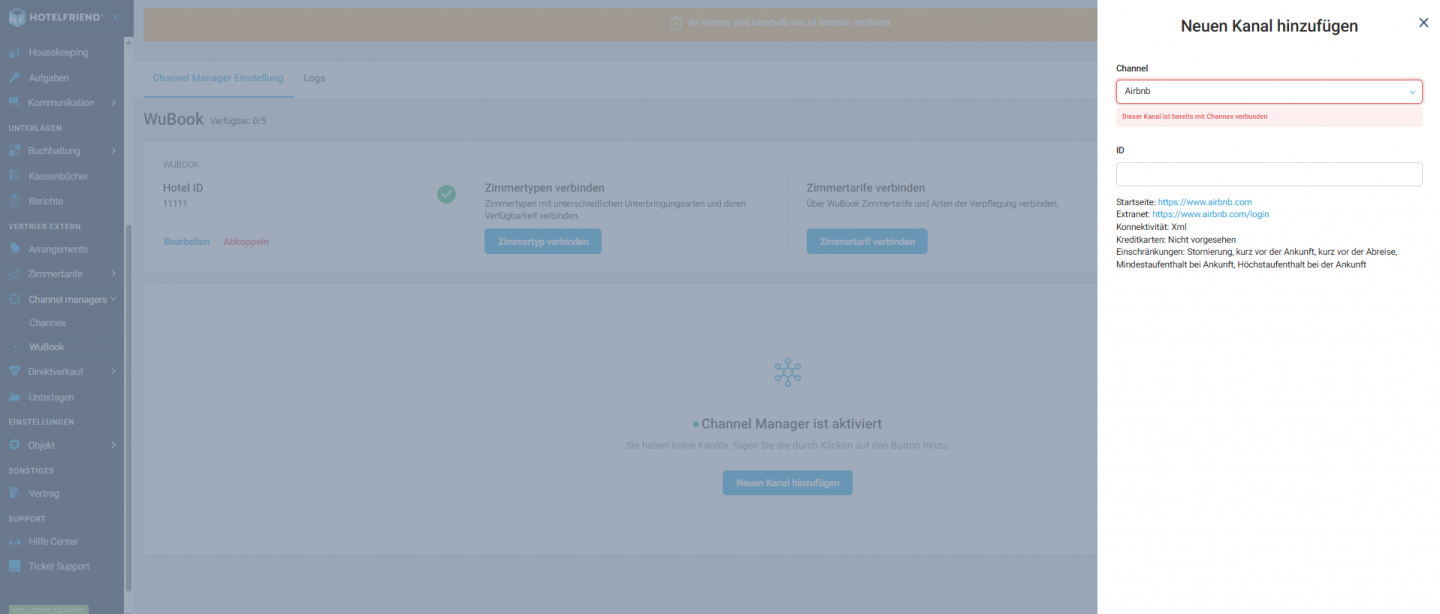Click the Zimmertarife chart icon
This screenshot has height=614, width=1440.
pos(15,273)
